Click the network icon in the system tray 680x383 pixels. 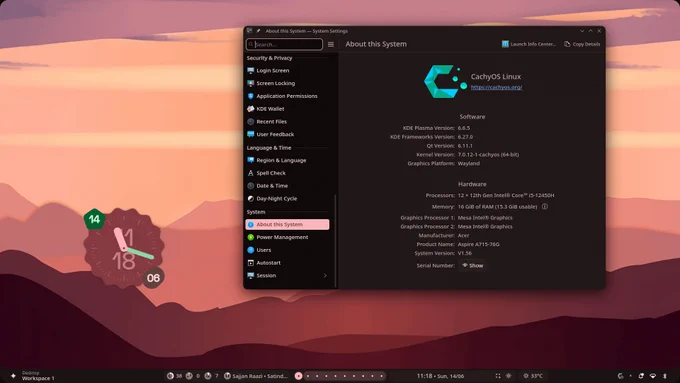[x=653, y=376]
